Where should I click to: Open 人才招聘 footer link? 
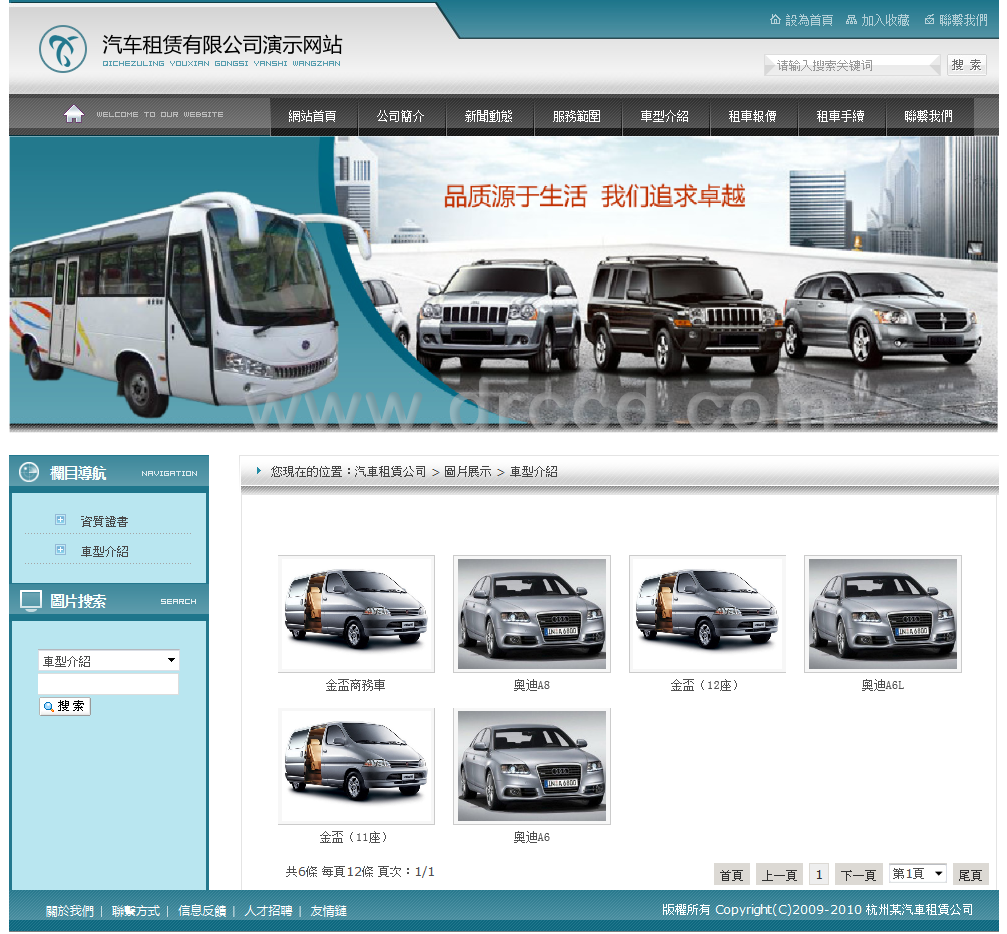point(268,911)
